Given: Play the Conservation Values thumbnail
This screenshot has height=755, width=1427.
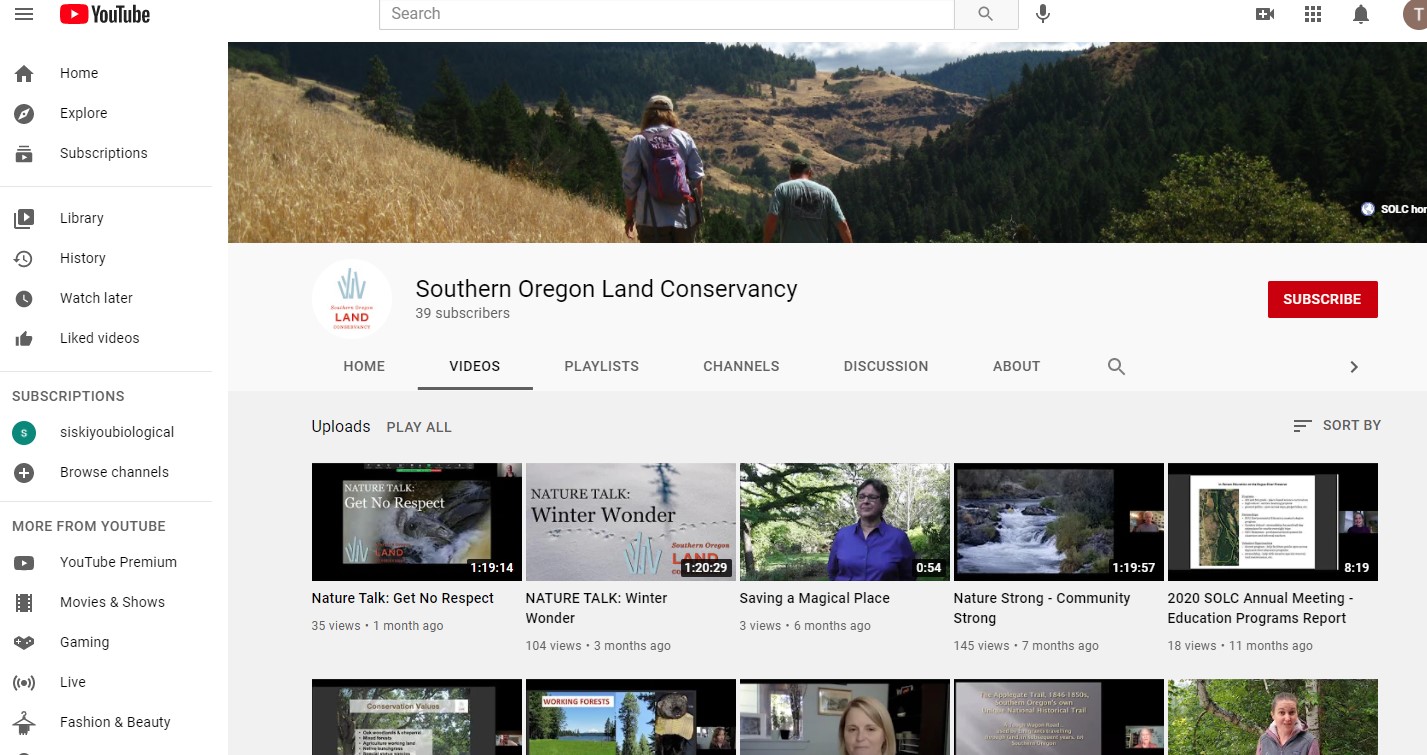Looking at the screenshot, I should pos(417,717).
